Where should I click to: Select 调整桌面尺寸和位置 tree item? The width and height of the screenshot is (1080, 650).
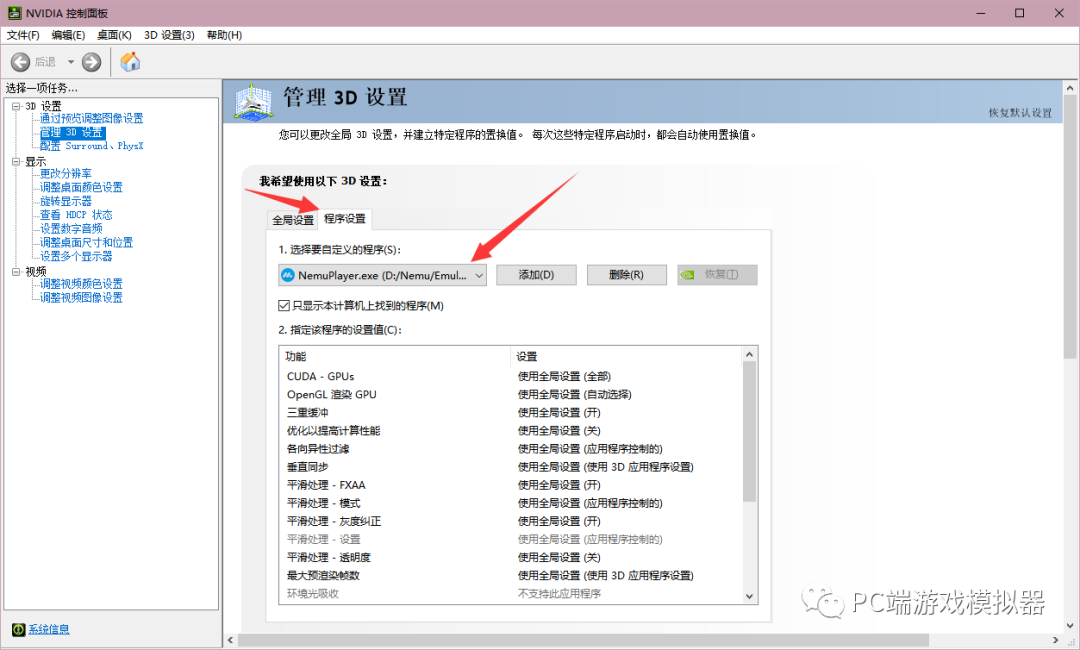tap(86, 242)
